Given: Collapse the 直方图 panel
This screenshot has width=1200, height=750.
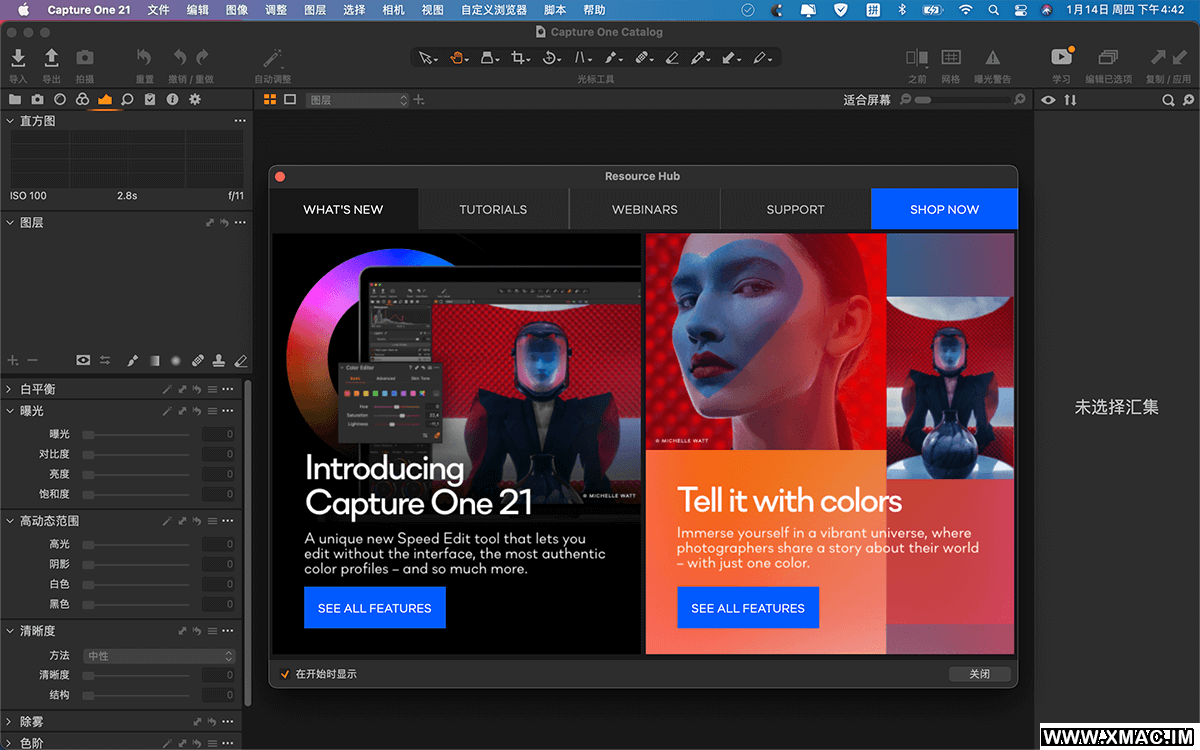Looking at the screenshot, I should (9, 121).
